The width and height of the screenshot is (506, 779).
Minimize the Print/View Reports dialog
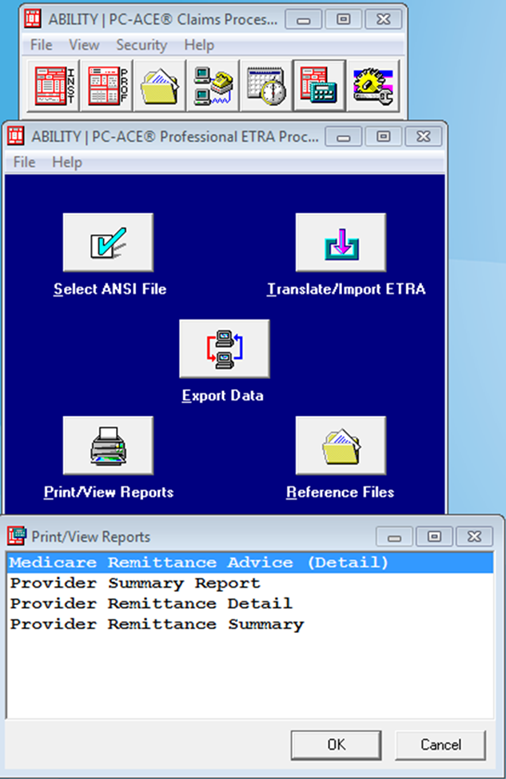394,537
